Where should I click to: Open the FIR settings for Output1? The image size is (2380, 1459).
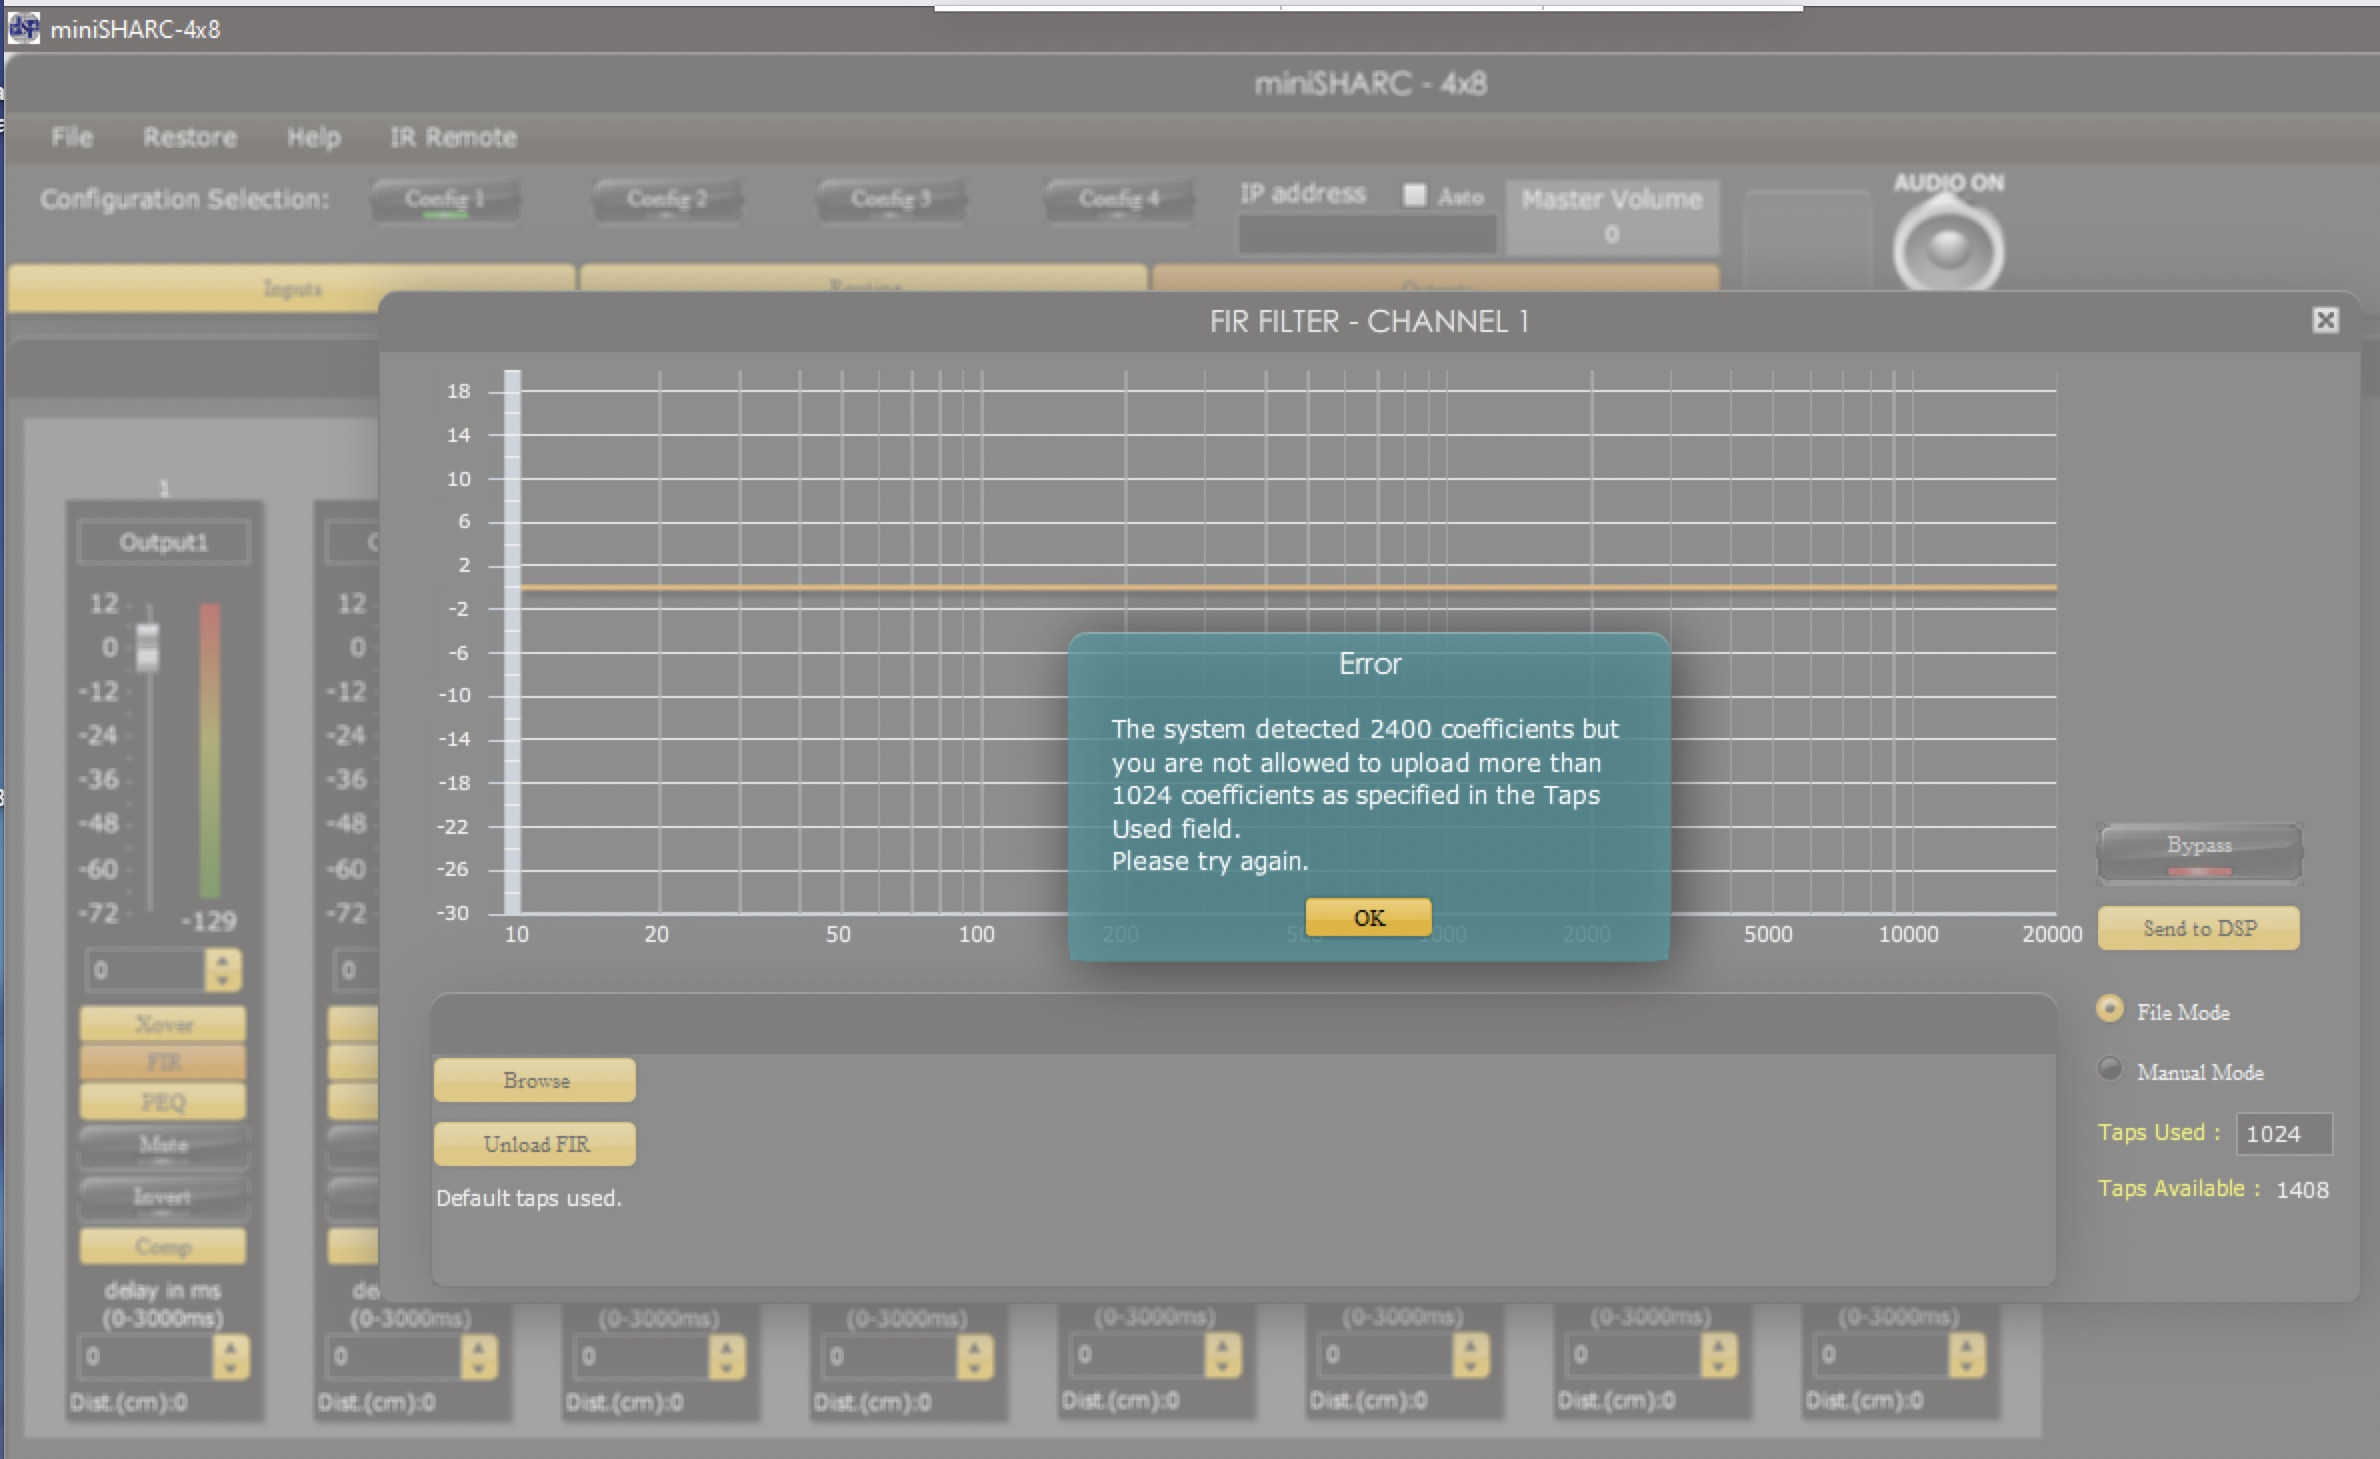(163, 1062)
